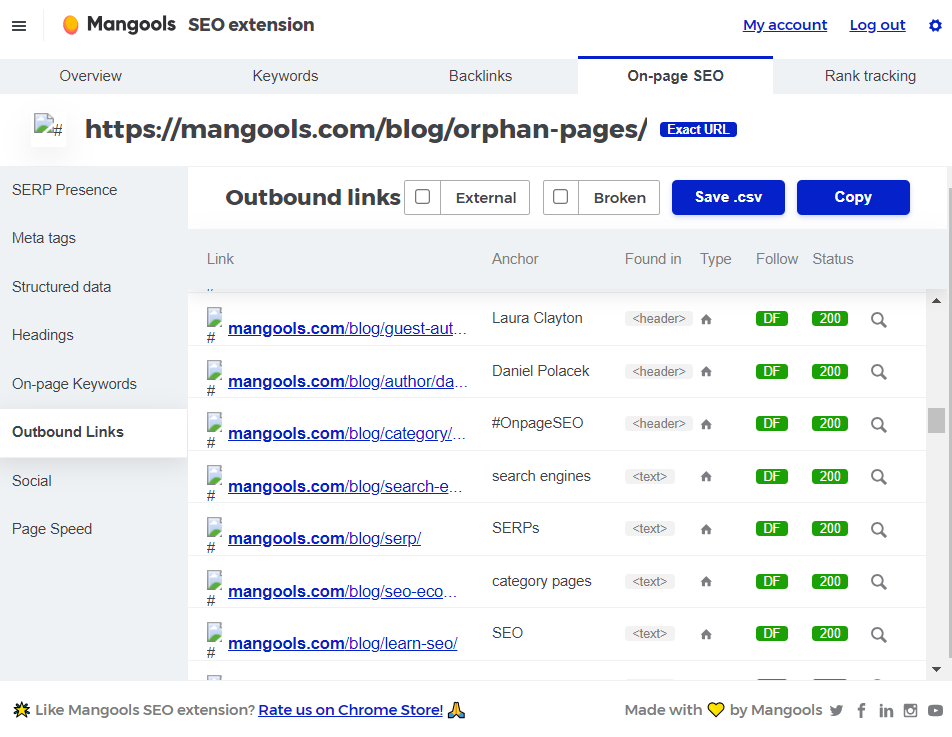Open the Mangools Twitter page

point(836,710)
